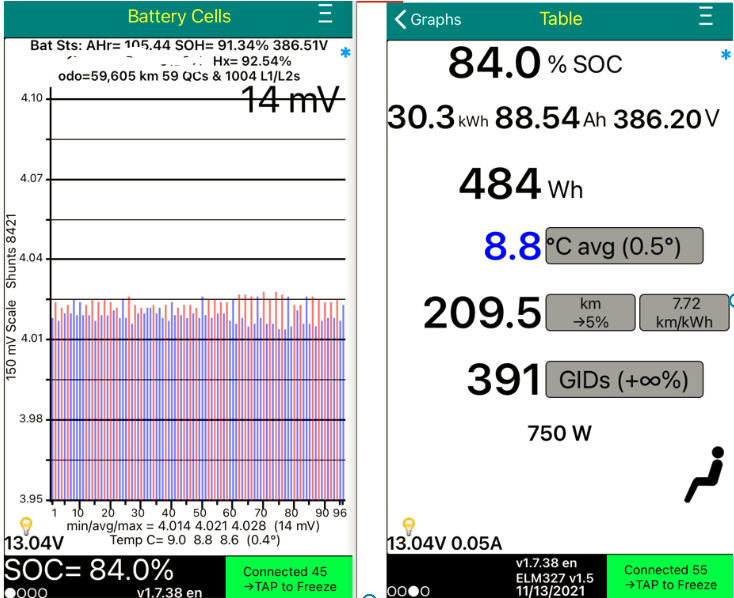Tap the blue Bluetooth indicator on Table screen
This screenshot has width=734, height=598.
click(x=726, y=55)
